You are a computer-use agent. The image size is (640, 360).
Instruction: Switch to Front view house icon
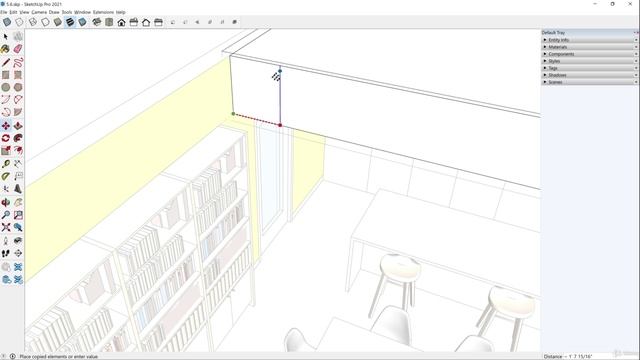tap(121, 22)
